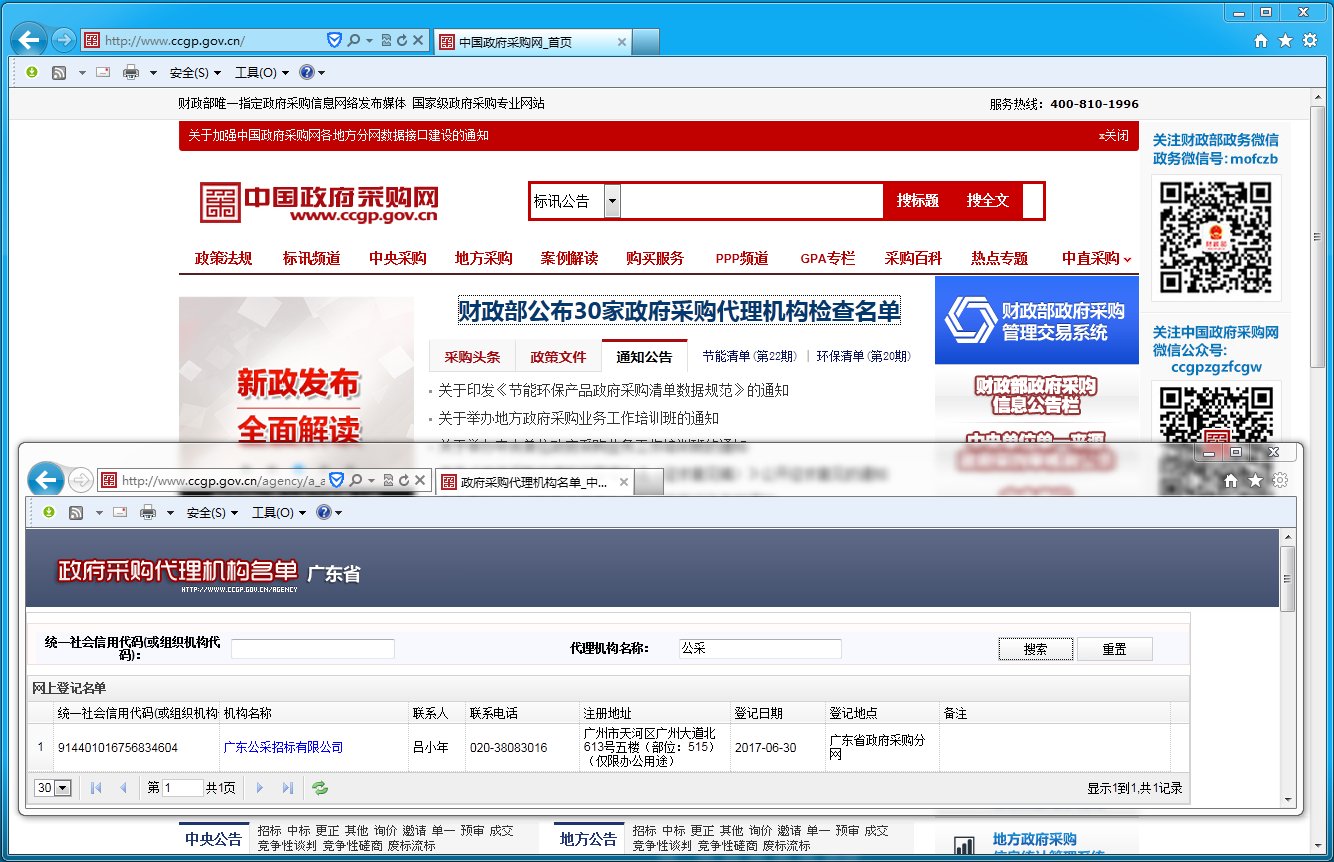
Task: Click the 搜索 button in the agency form
Action: pos(1035,649)
